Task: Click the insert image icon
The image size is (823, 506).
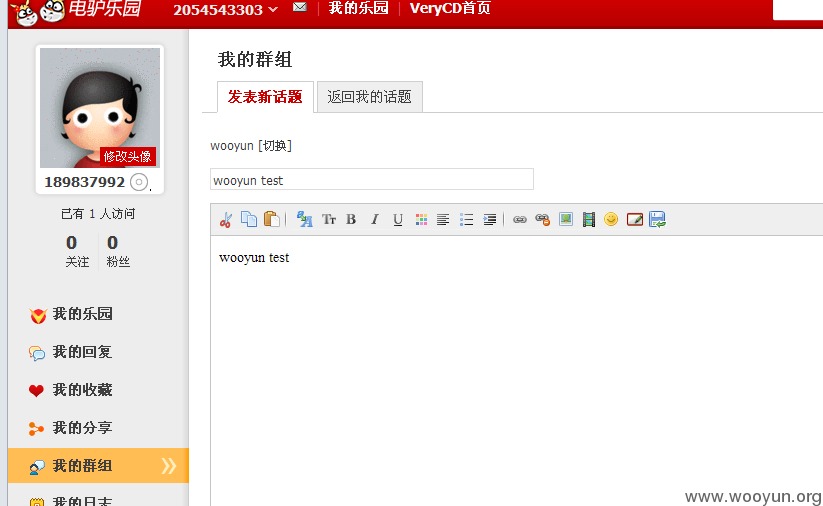Action: click(566, 219)
